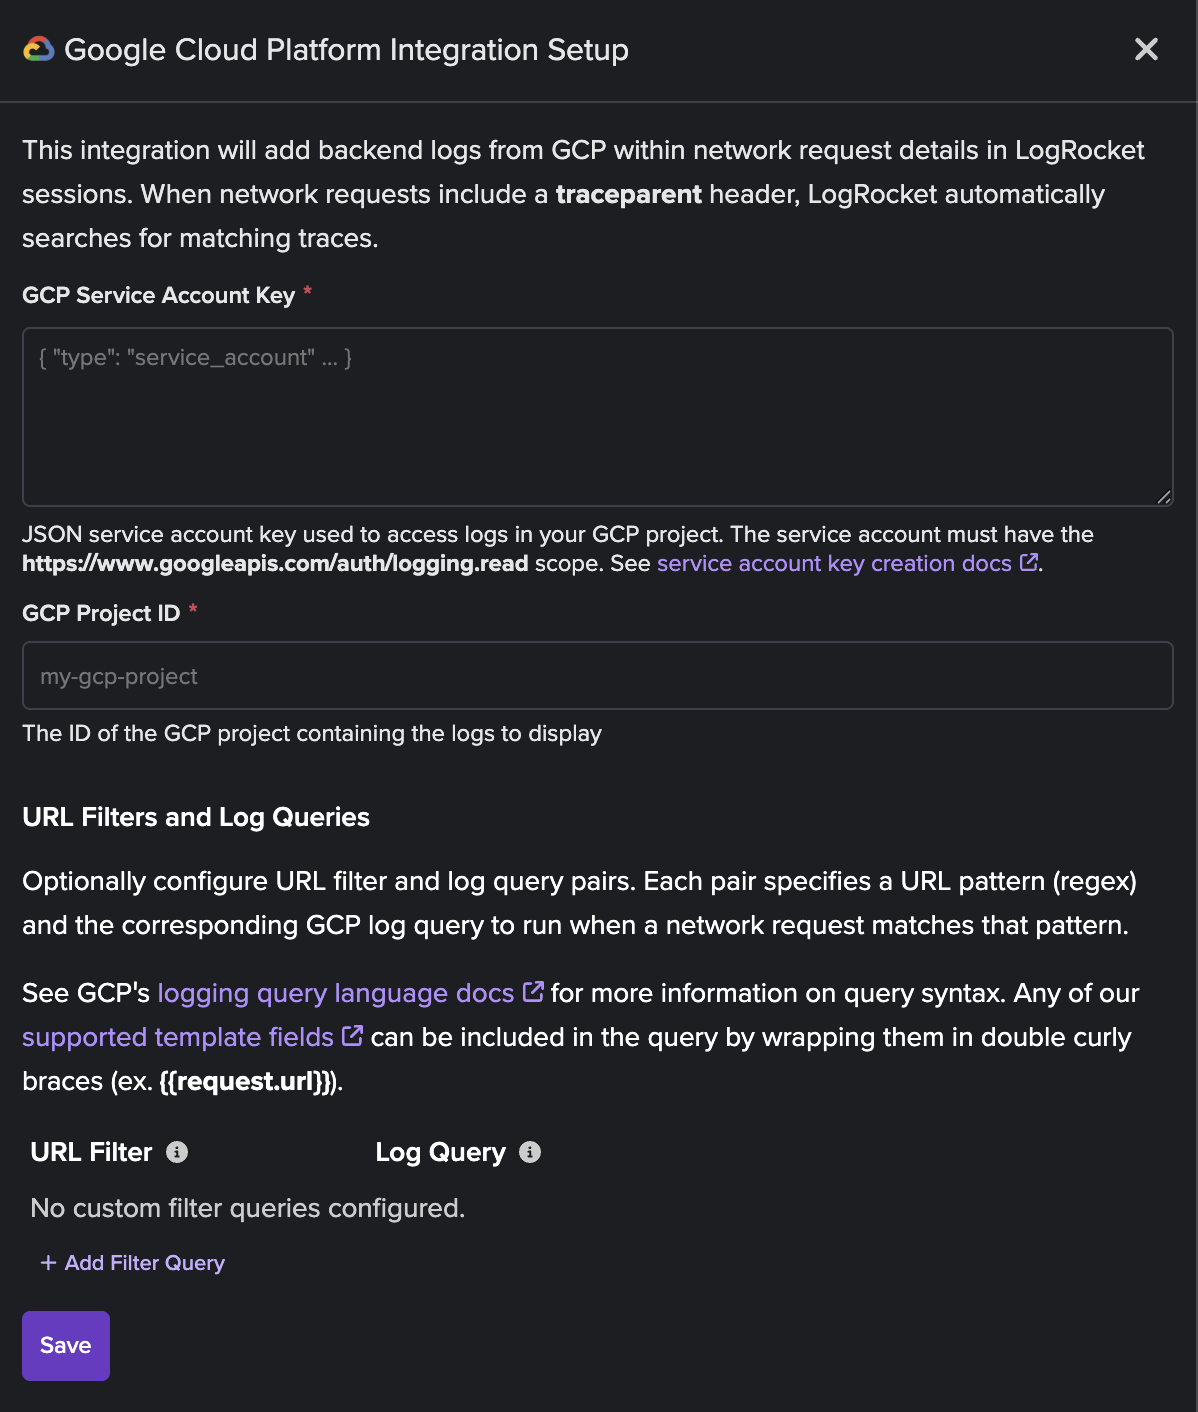Image resolution: width=1198 pixels, height=1412 pixels.
Task: Close the integration setup dialog
Action: [1146, 49]
